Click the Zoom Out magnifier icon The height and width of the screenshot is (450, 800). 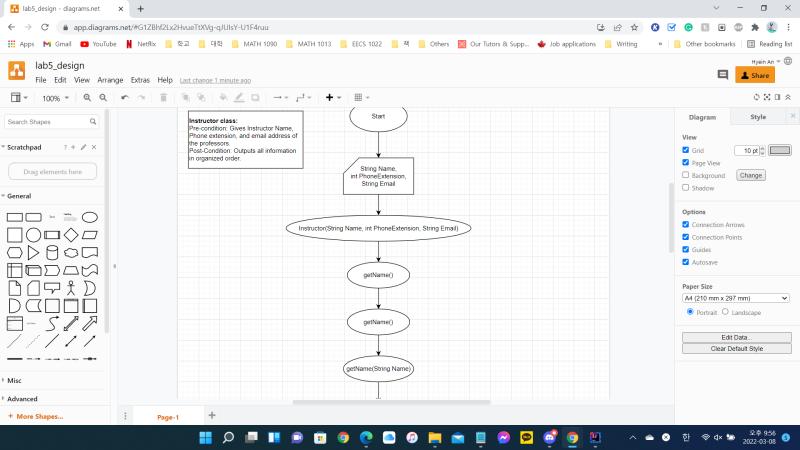(x=103, y=97)
